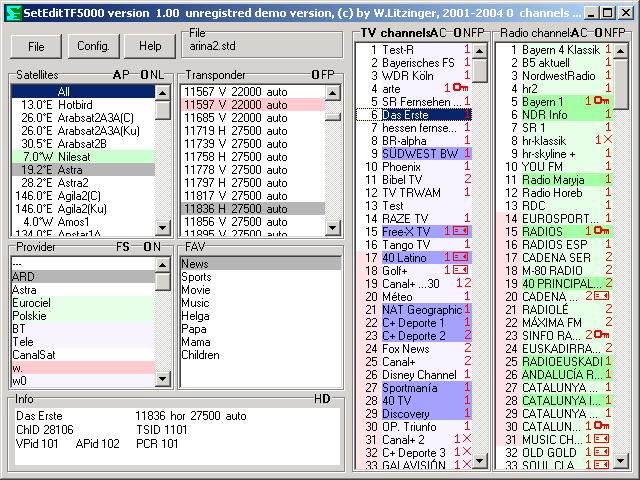
Task: Click the card icon on 40 Latino
Action: (x=460, y=257)
